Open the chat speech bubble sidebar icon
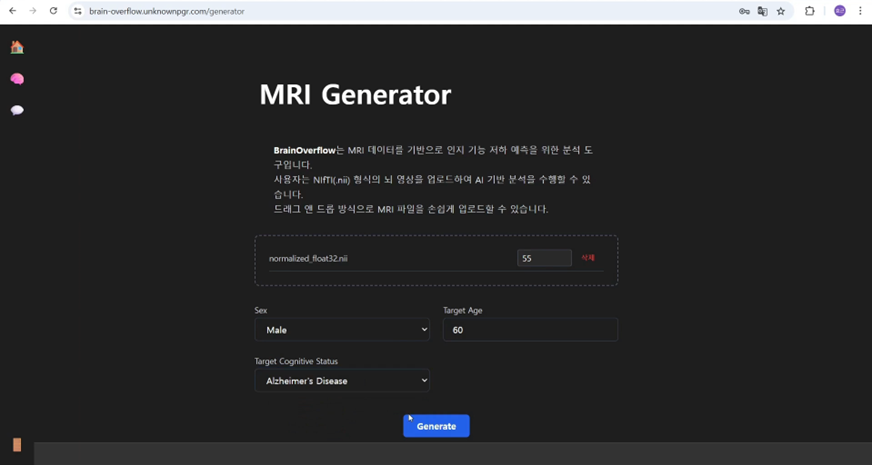 coord(17,110)
